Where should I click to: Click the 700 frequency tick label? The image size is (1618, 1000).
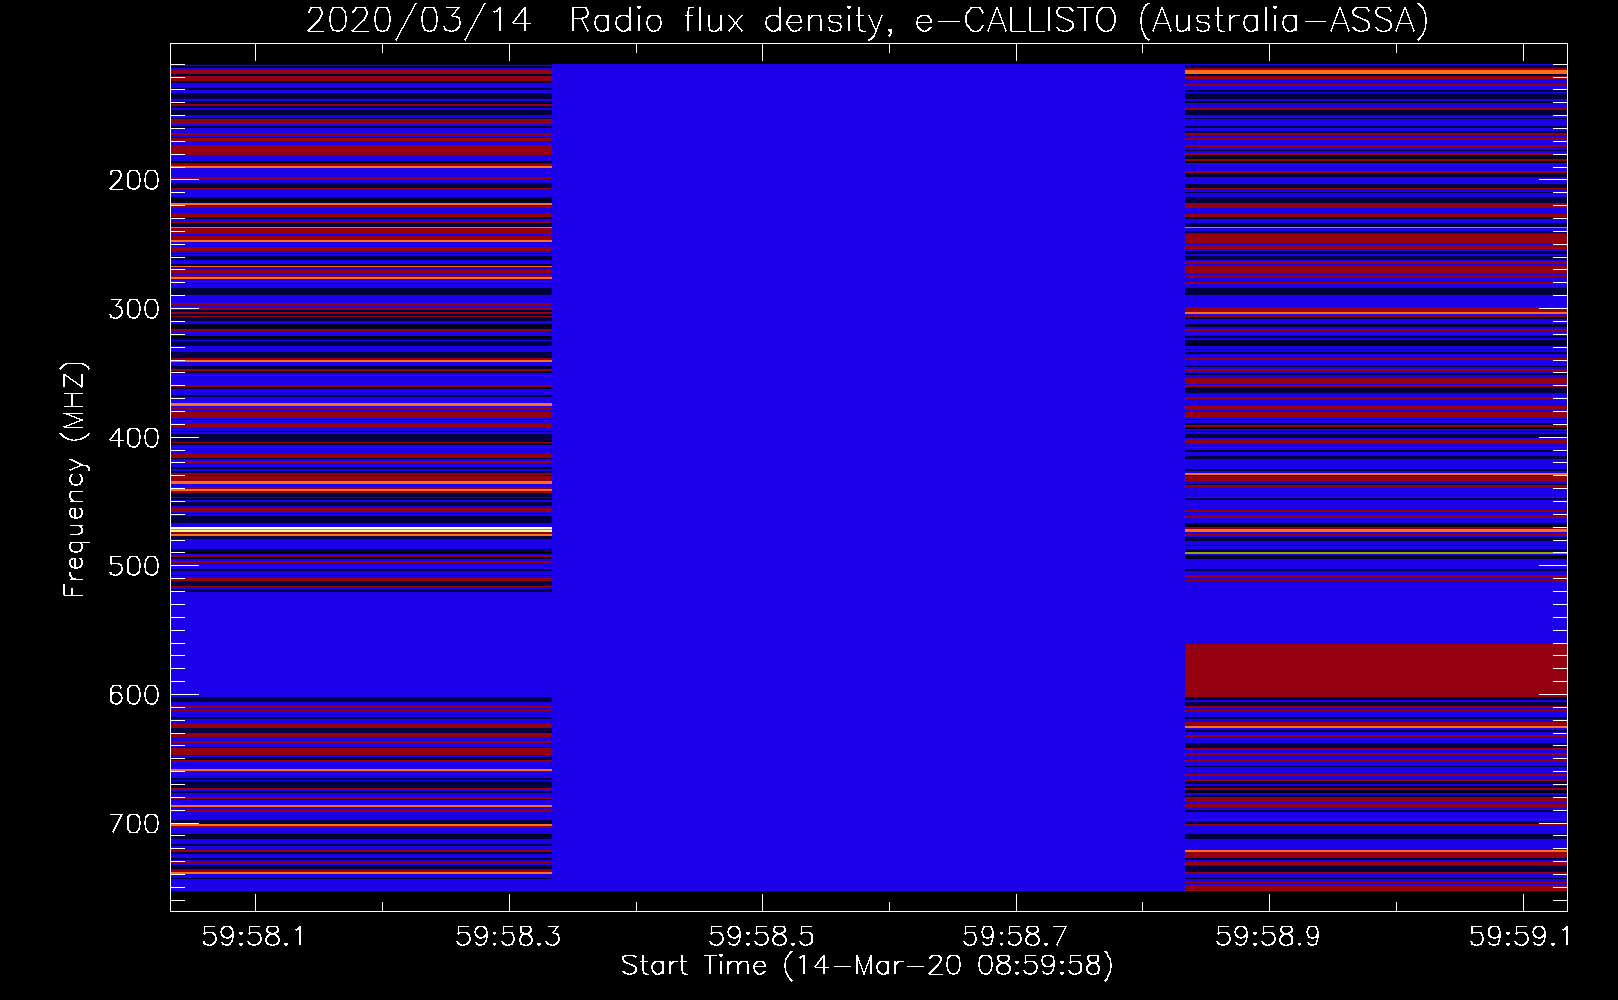tap(134, 824)
